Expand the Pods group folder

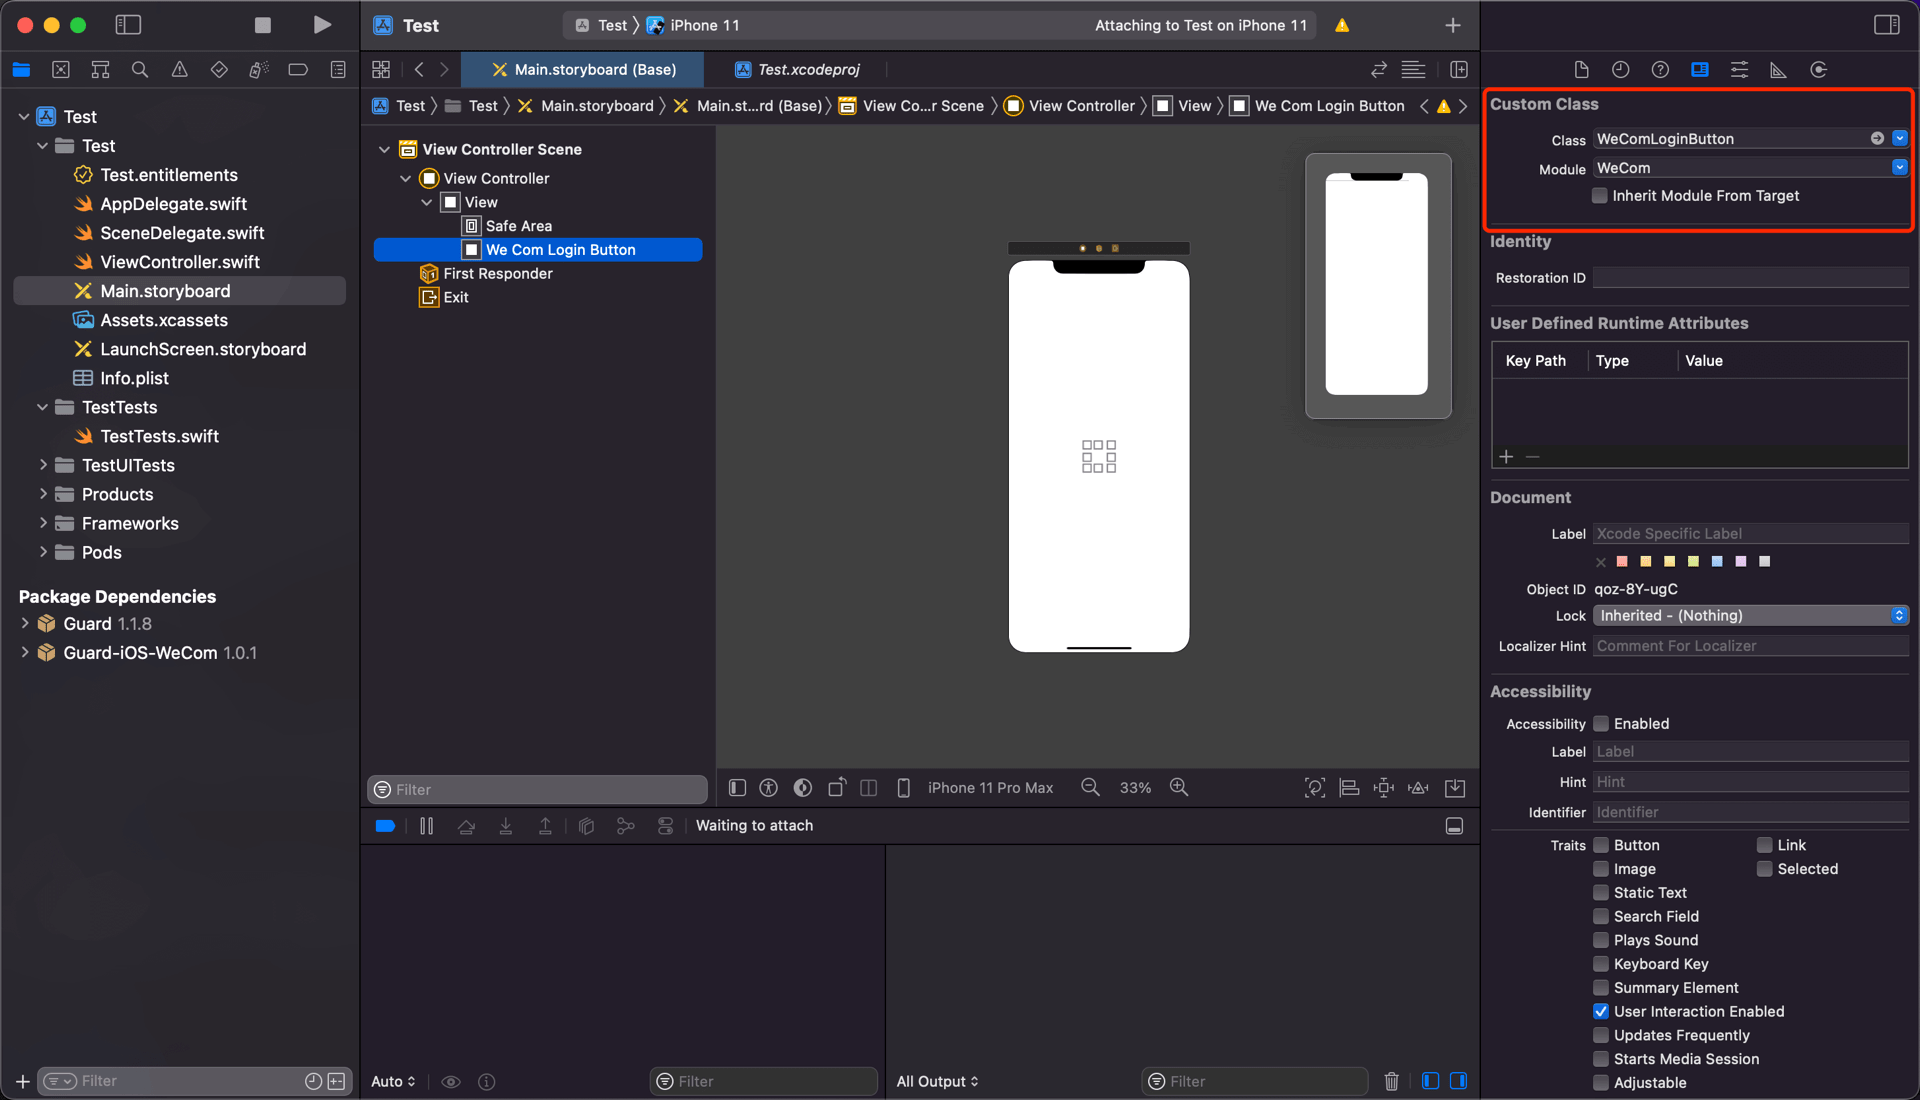click(43, 552)
